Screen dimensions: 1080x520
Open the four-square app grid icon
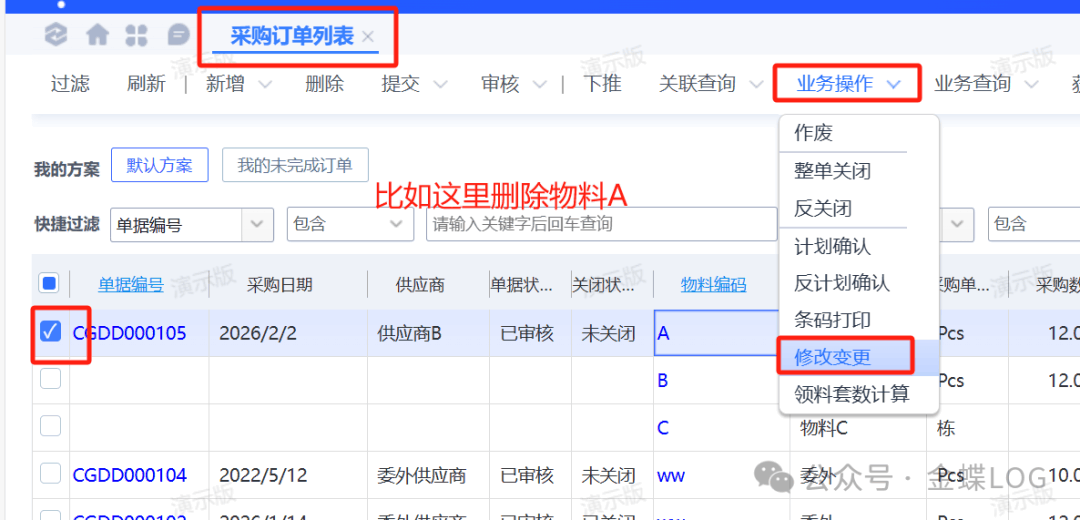pos(137,35)
